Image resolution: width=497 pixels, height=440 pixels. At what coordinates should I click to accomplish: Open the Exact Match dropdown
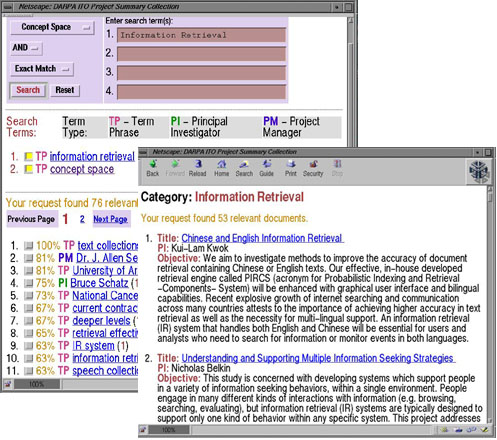(x=42, y=69)
